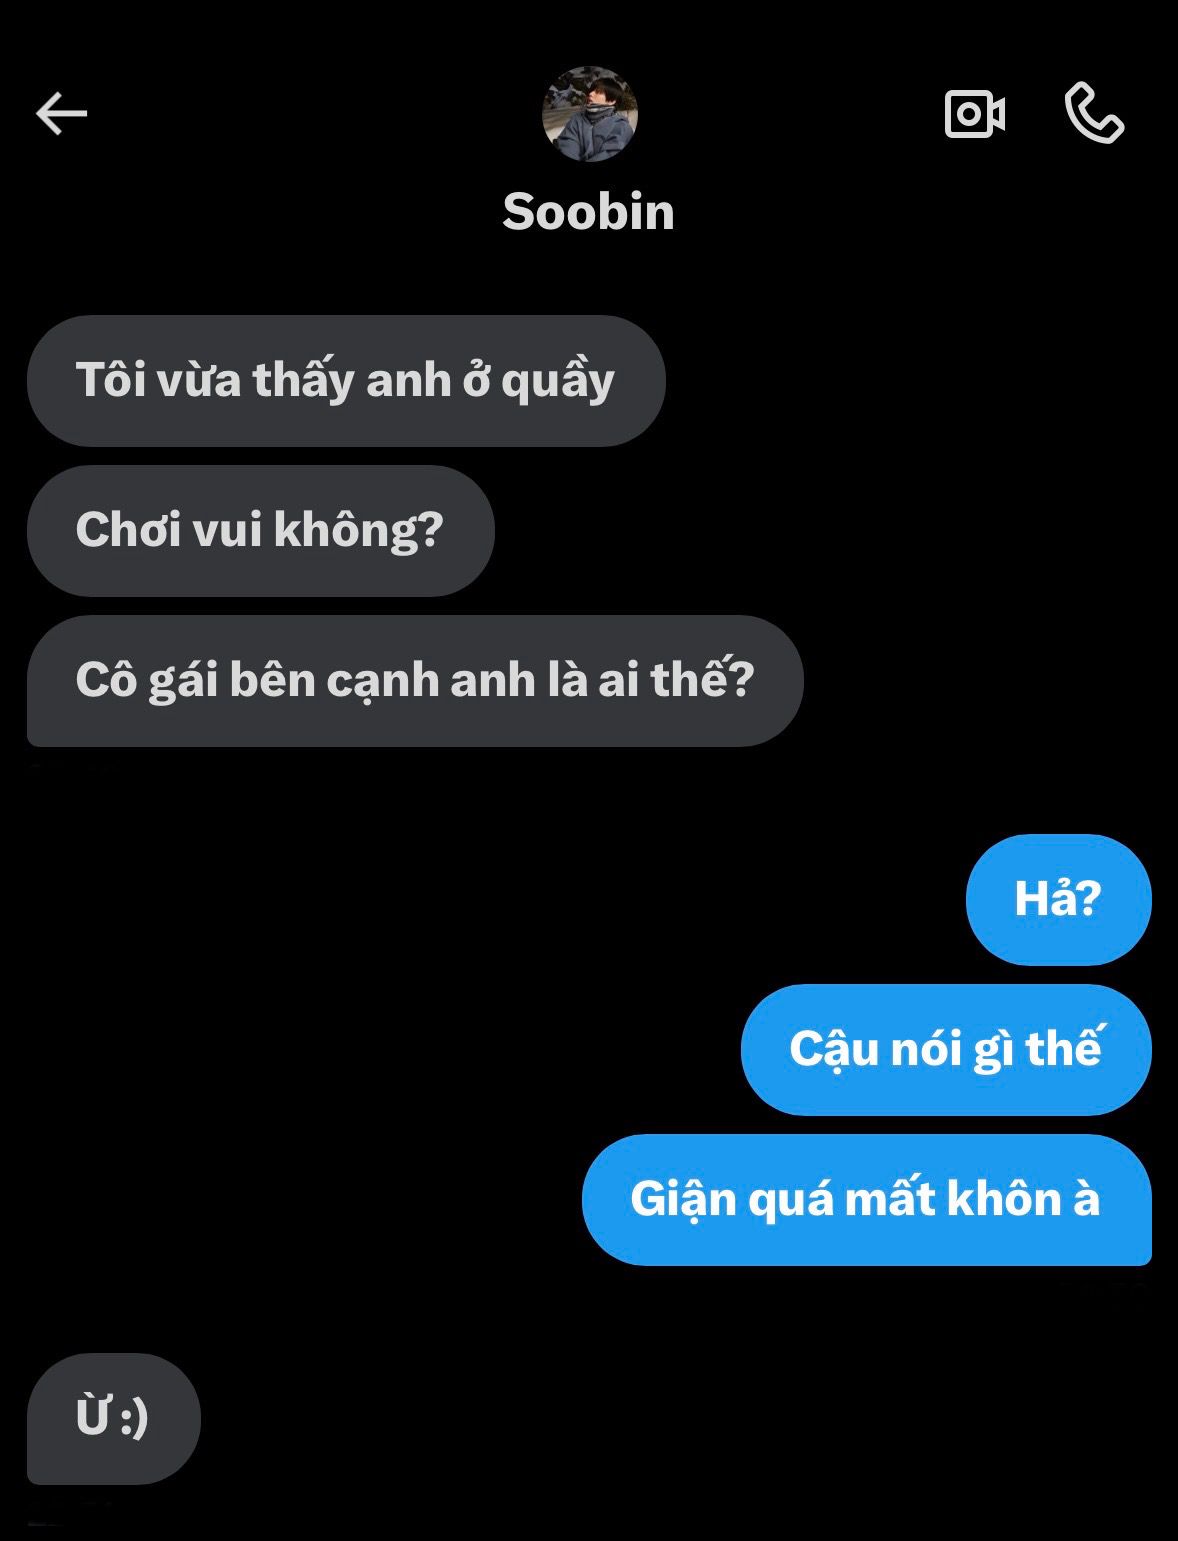Click the telephone handset icon
Screen dimensions: 1178x1541
point(1094,113)
